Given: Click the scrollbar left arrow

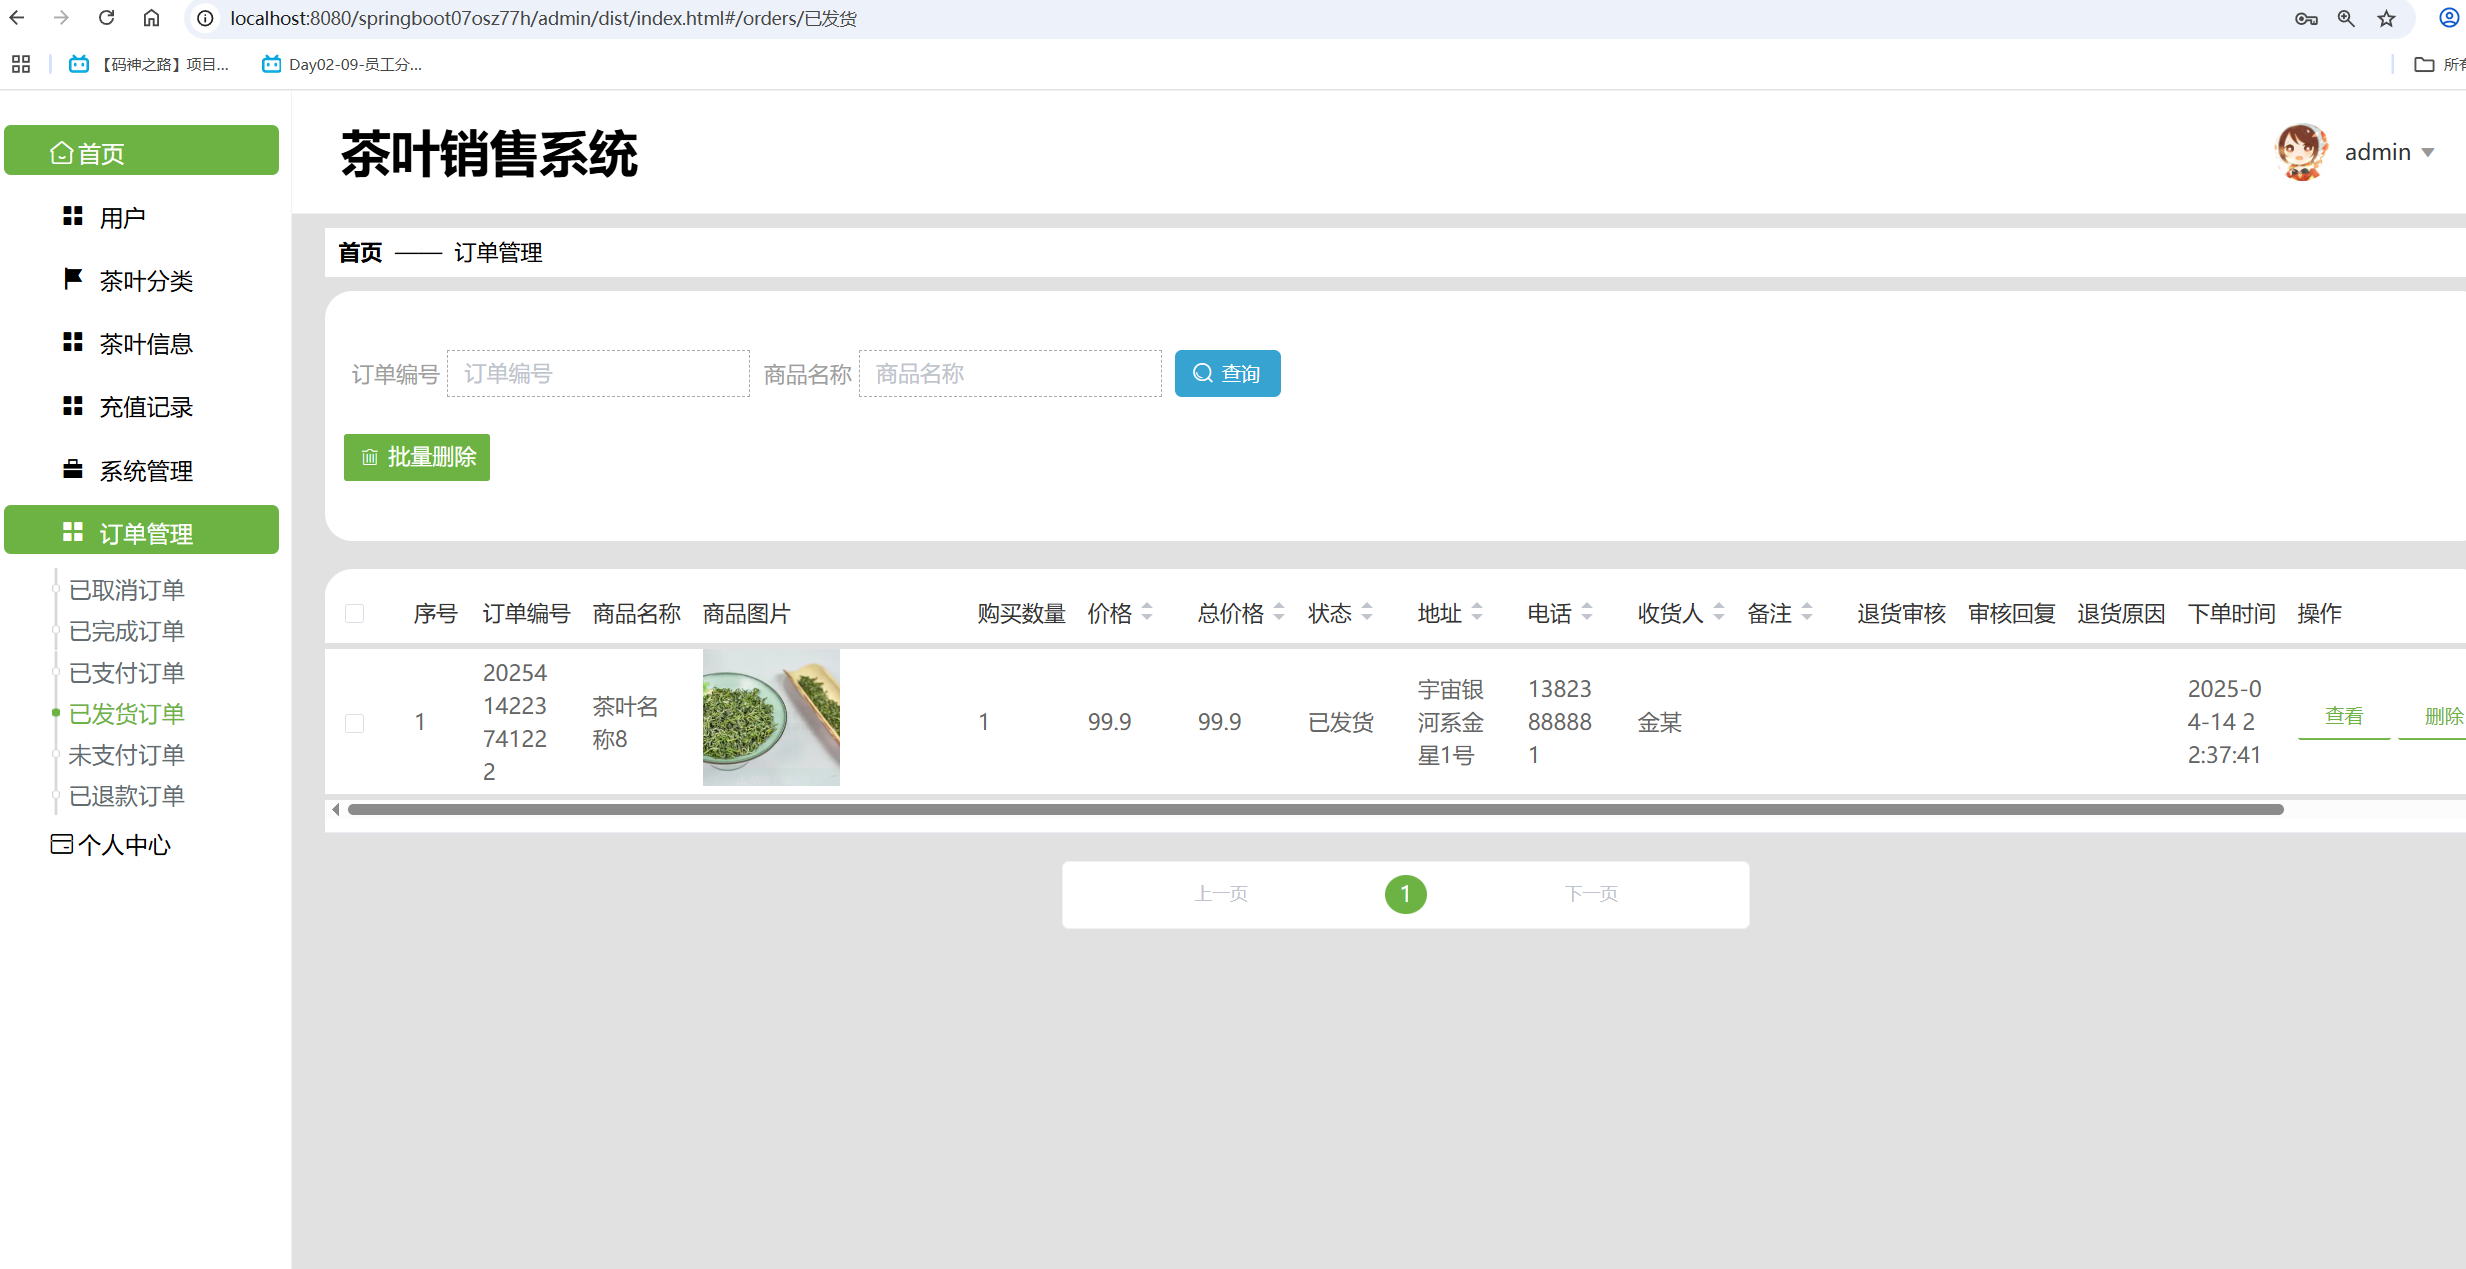Looking at the screenshot, I should (x=336, y=809).
